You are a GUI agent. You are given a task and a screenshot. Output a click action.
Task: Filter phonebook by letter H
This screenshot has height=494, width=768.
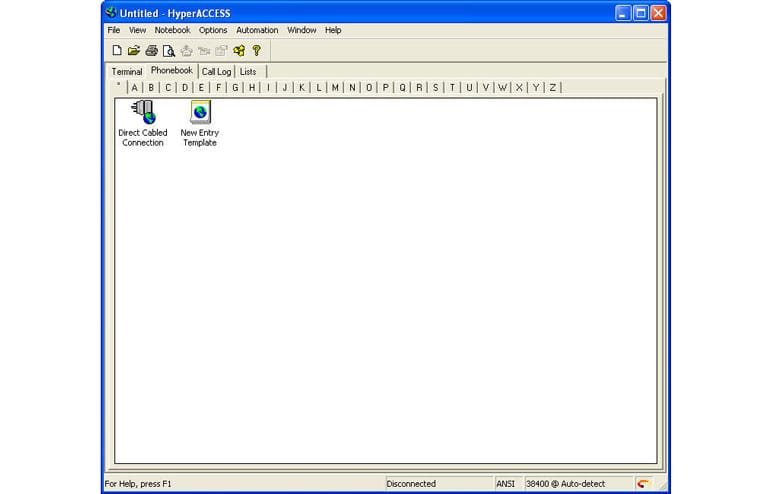click(252, 88)
